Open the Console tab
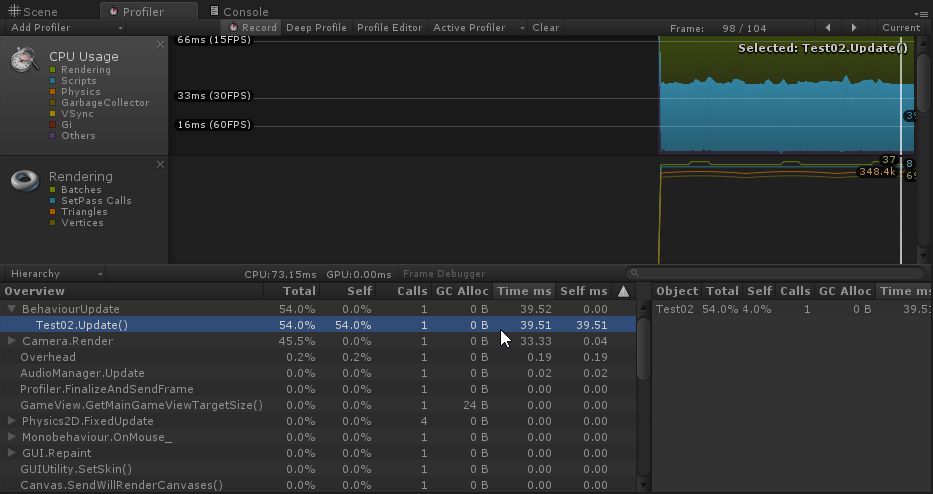 click(x=239, y=11)
